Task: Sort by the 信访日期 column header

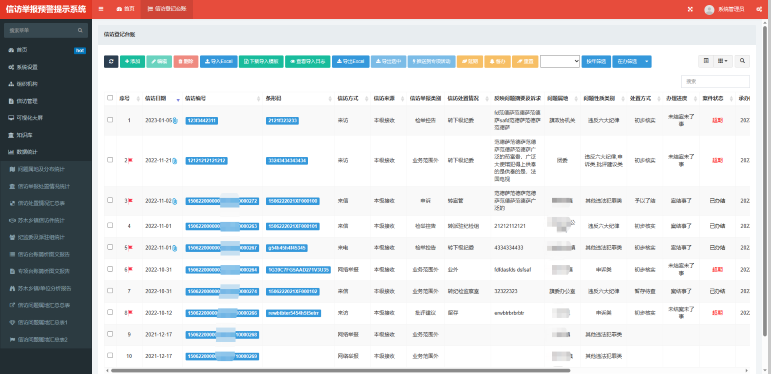Action: point(162,98)
